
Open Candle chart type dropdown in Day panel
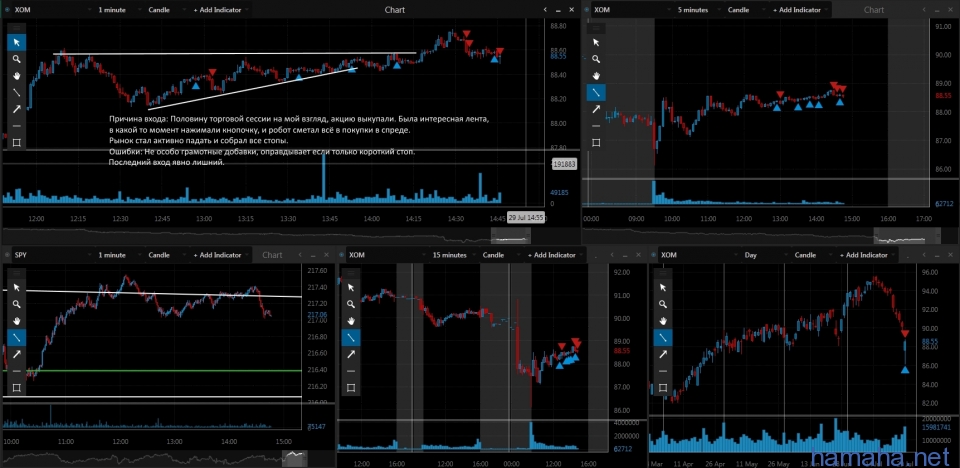coord(812,255)
